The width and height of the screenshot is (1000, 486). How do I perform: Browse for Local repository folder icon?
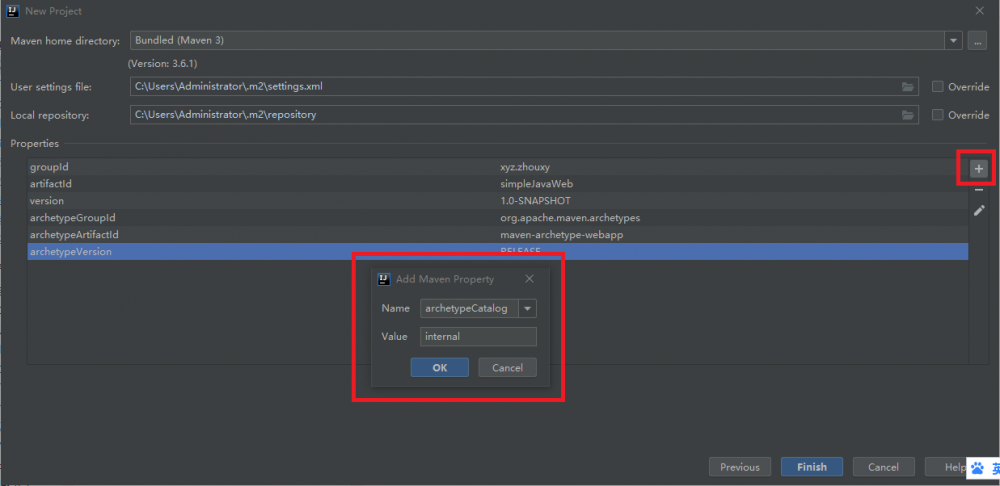[908, 115]
